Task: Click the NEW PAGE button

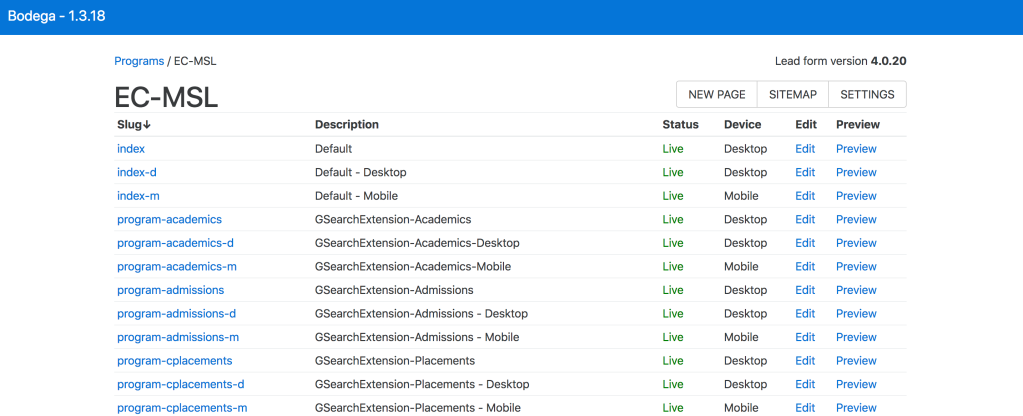Action: pyautogui.click(x=717, y=95)
